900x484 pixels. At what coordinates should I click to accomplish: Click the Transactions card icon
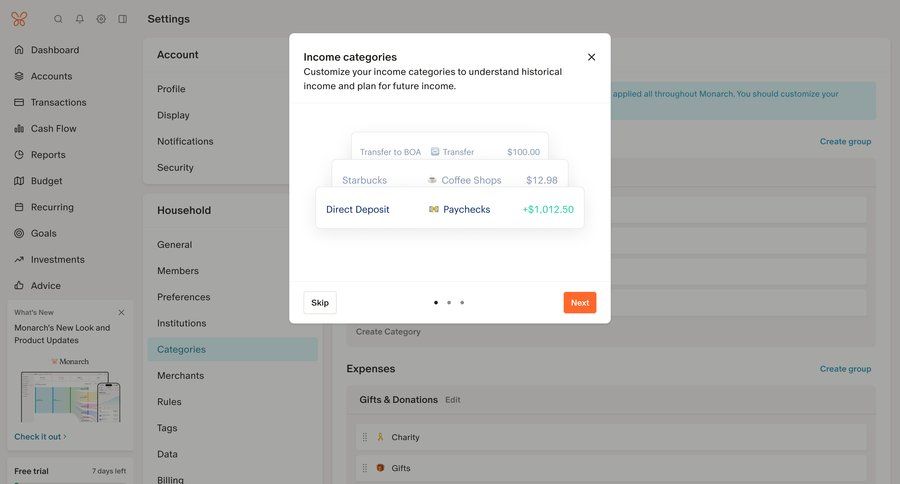[19, 102]
